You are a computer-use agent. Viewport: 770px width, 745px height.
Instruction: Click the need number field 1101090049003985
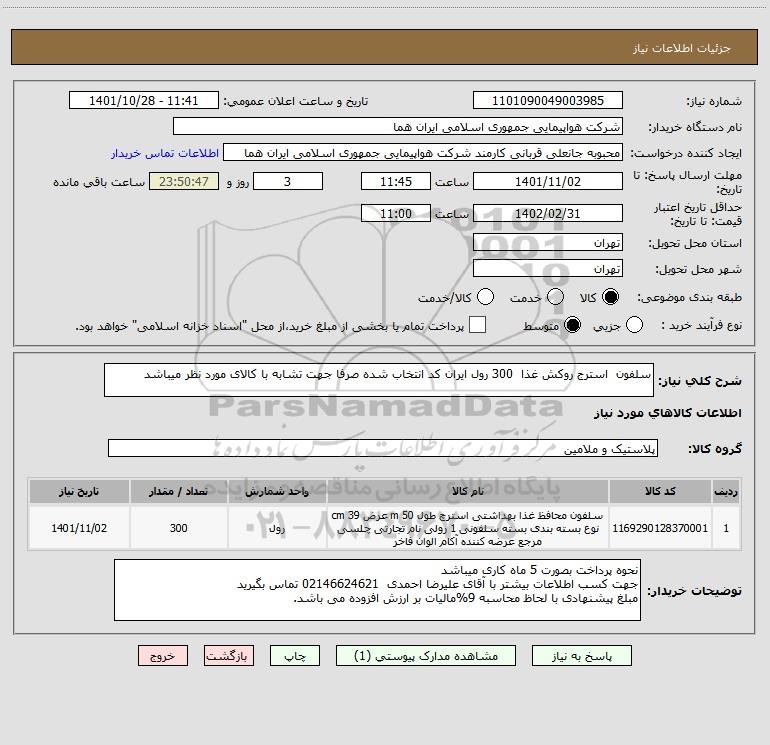pyautogui.click(x=548, y=101)
